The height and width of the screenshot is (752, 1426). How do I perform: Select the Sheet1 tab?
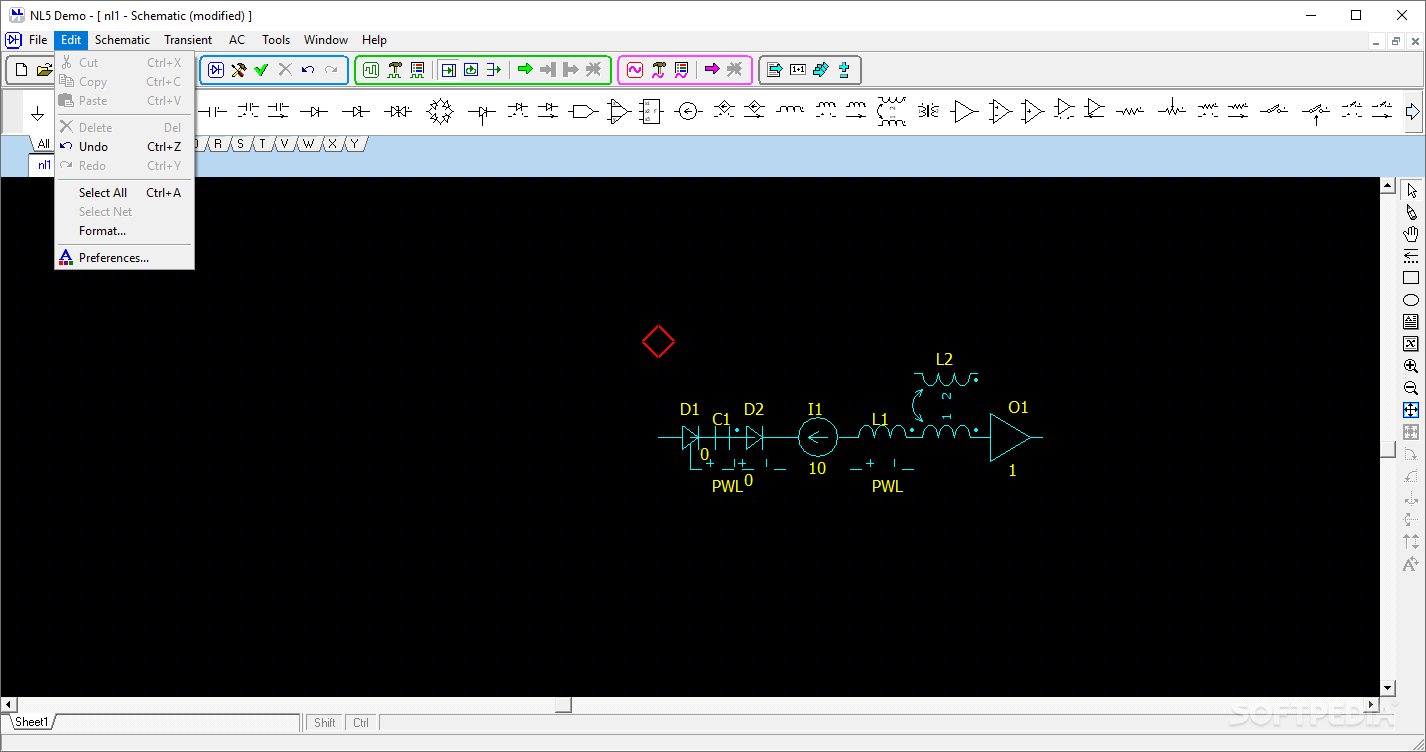[x=31, y=722]
